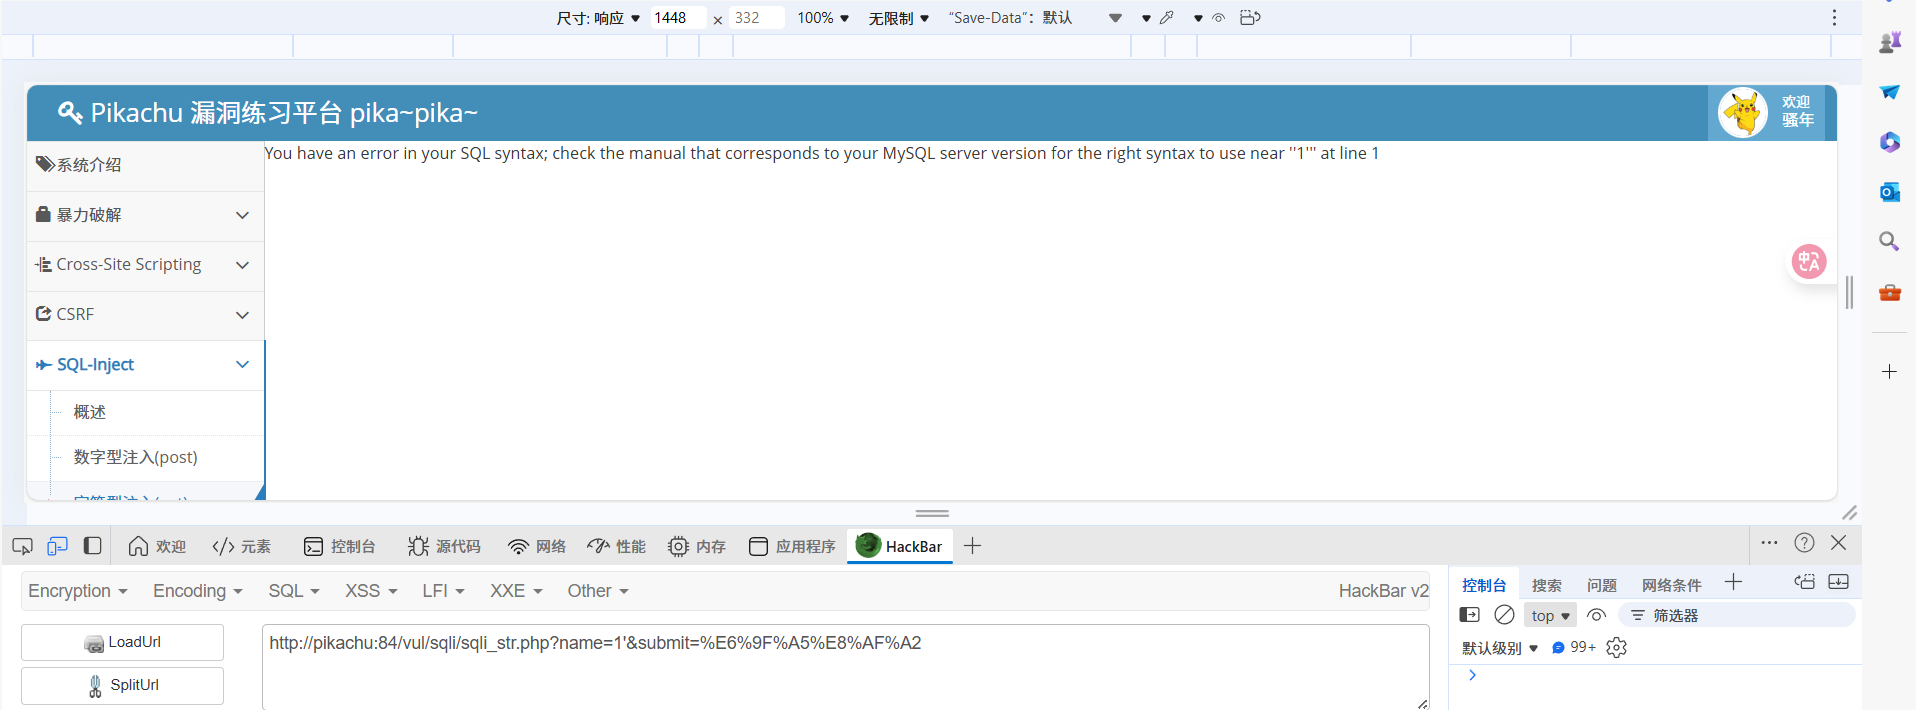Image resolution: width=1916 pixels, height=710 pixels.
Task: Select the drawer 问题 tab
Action: (1601, 585)
